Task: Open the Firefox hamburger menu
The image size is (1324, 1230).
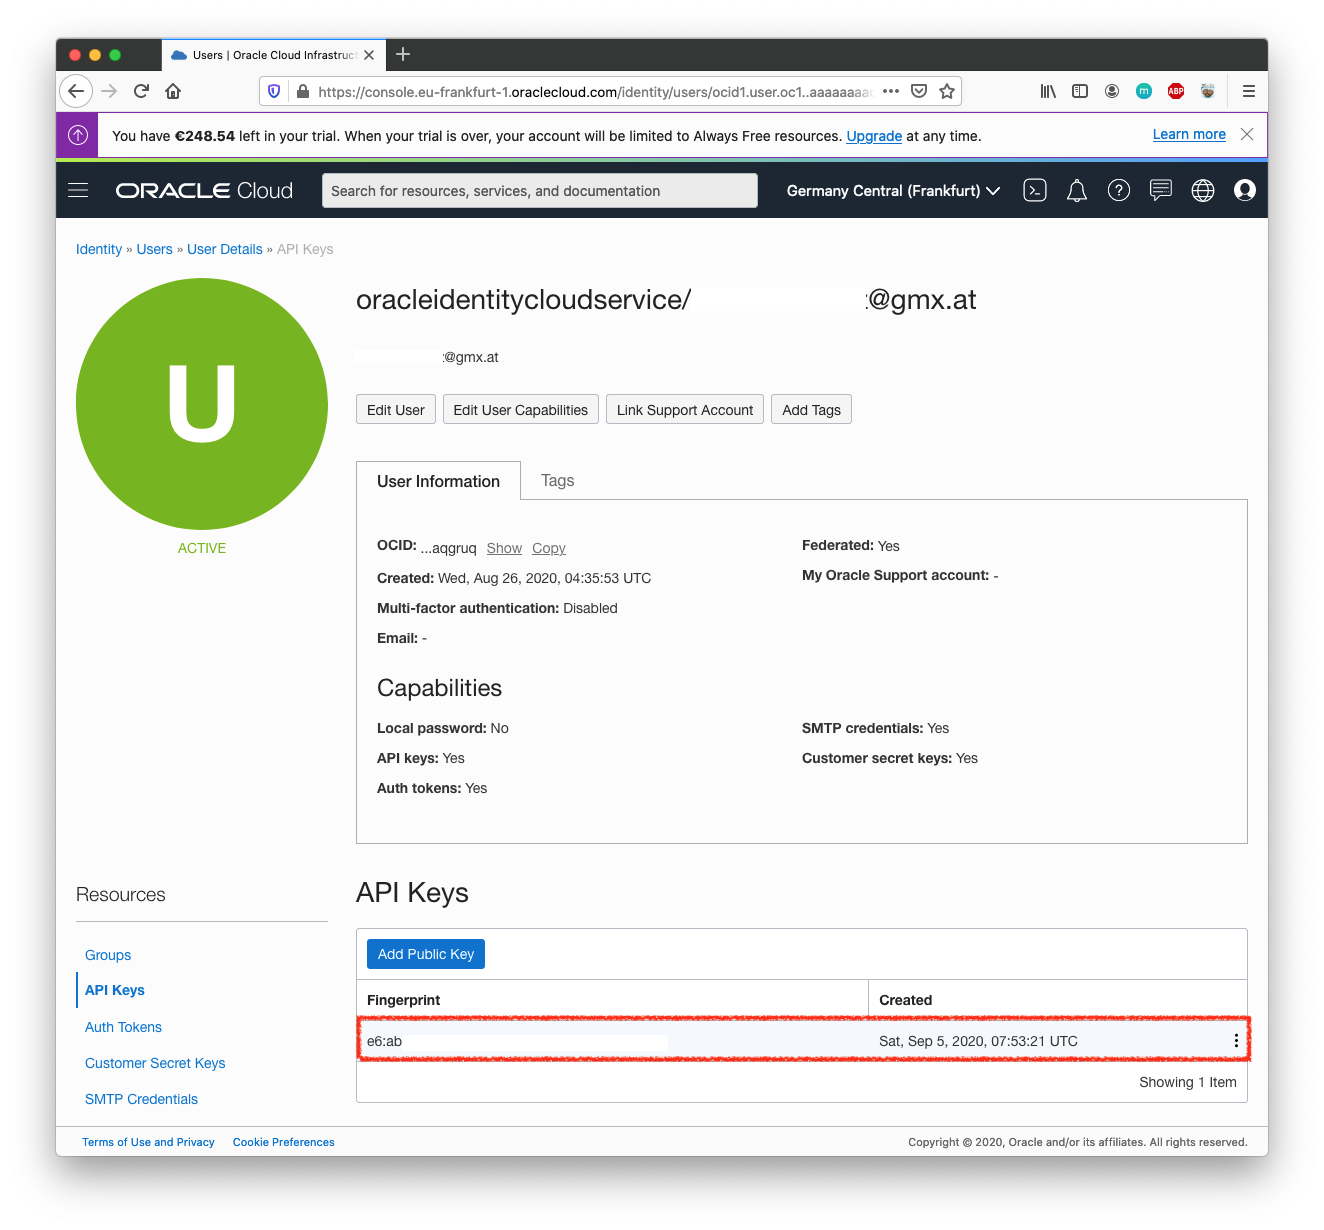Action: pyautogui.click(x=1249, y=91)
